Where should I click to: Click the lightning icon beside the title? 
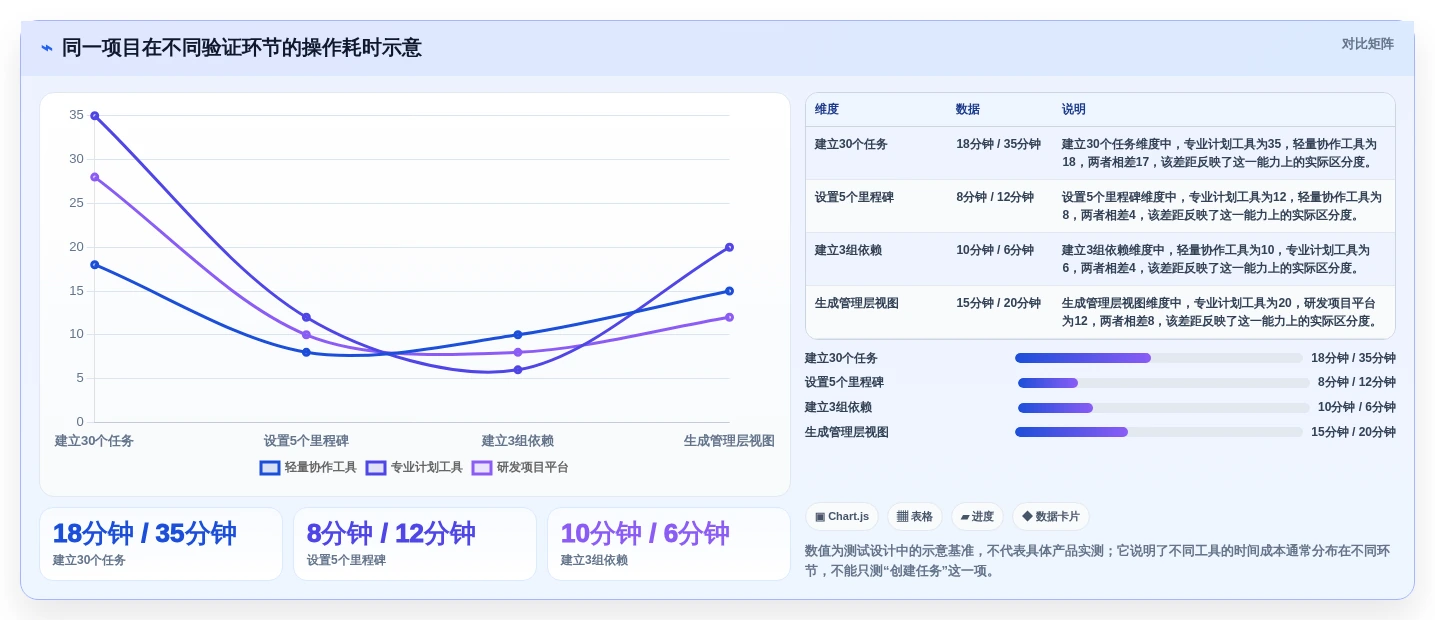pyautogui.click(x=47, y=48)
